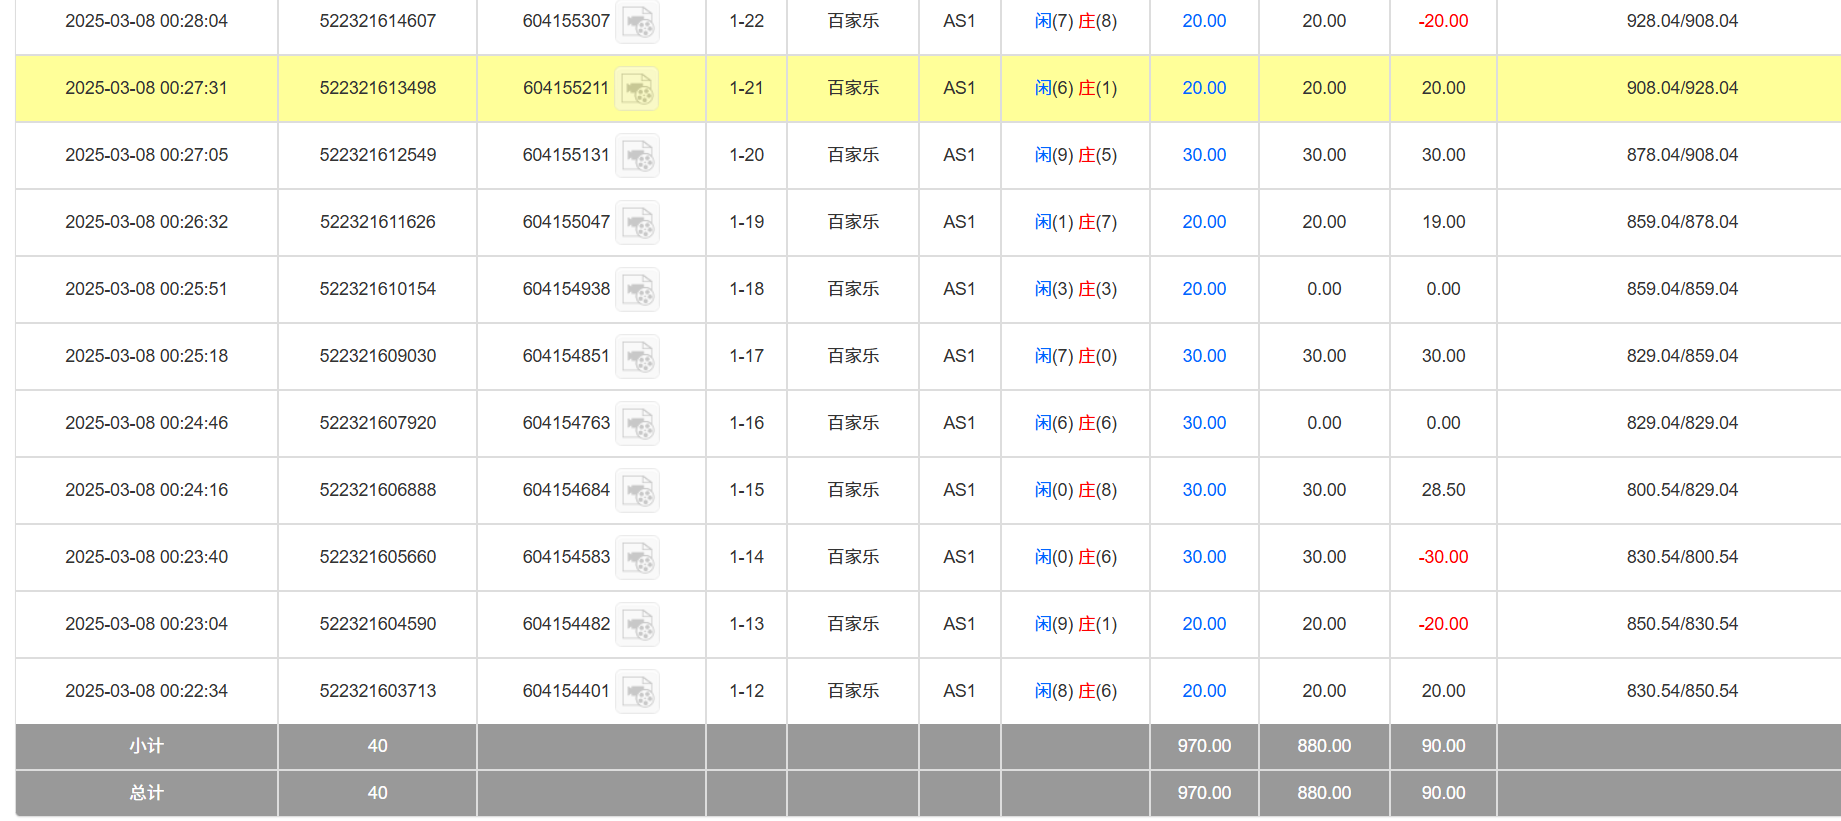The width and height of the screenshot is (1841, 821).
Task: Click the 小计 subtotal row label
Action: (146, 746)
